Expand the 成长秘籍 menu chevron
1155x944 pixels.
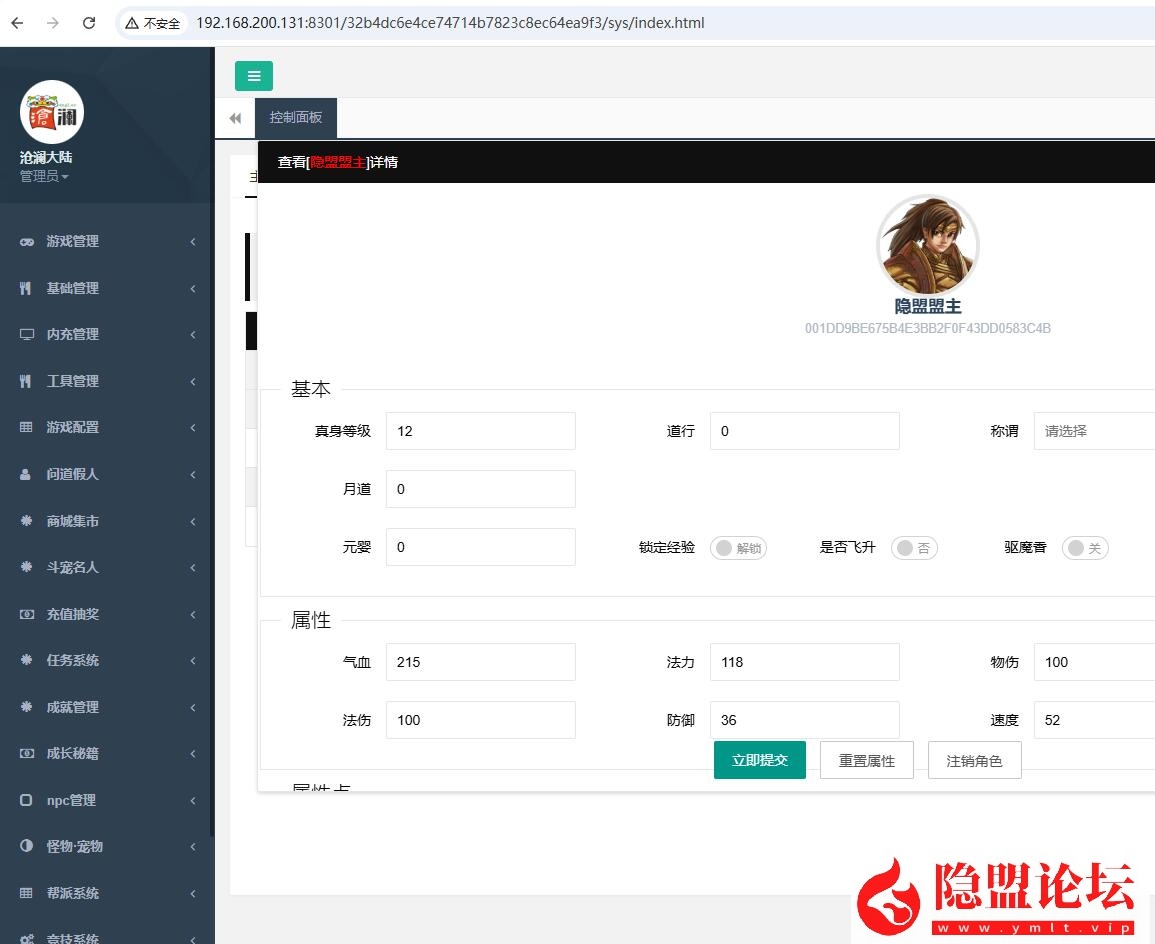(x=193, y=753)
